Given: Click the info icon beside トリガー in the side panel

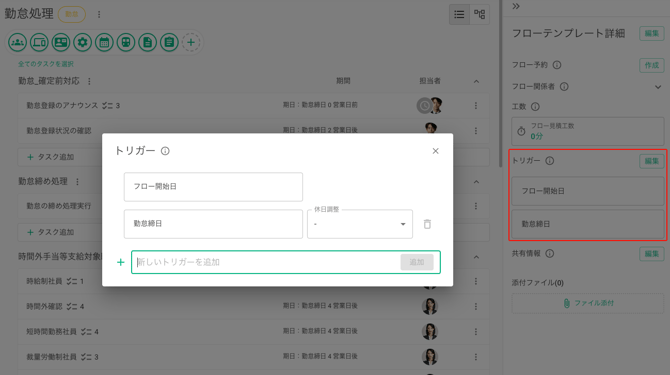Looking at the screenshot, I should pos(550,161).
